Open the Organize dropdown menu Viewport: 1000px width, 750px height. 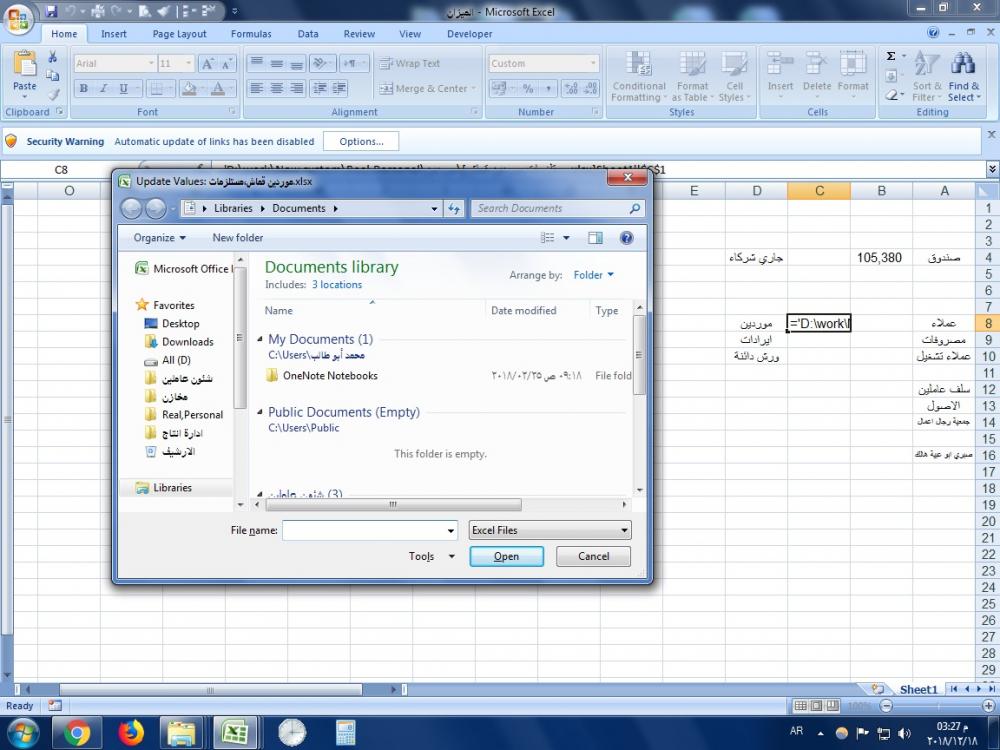coord(159,238)
